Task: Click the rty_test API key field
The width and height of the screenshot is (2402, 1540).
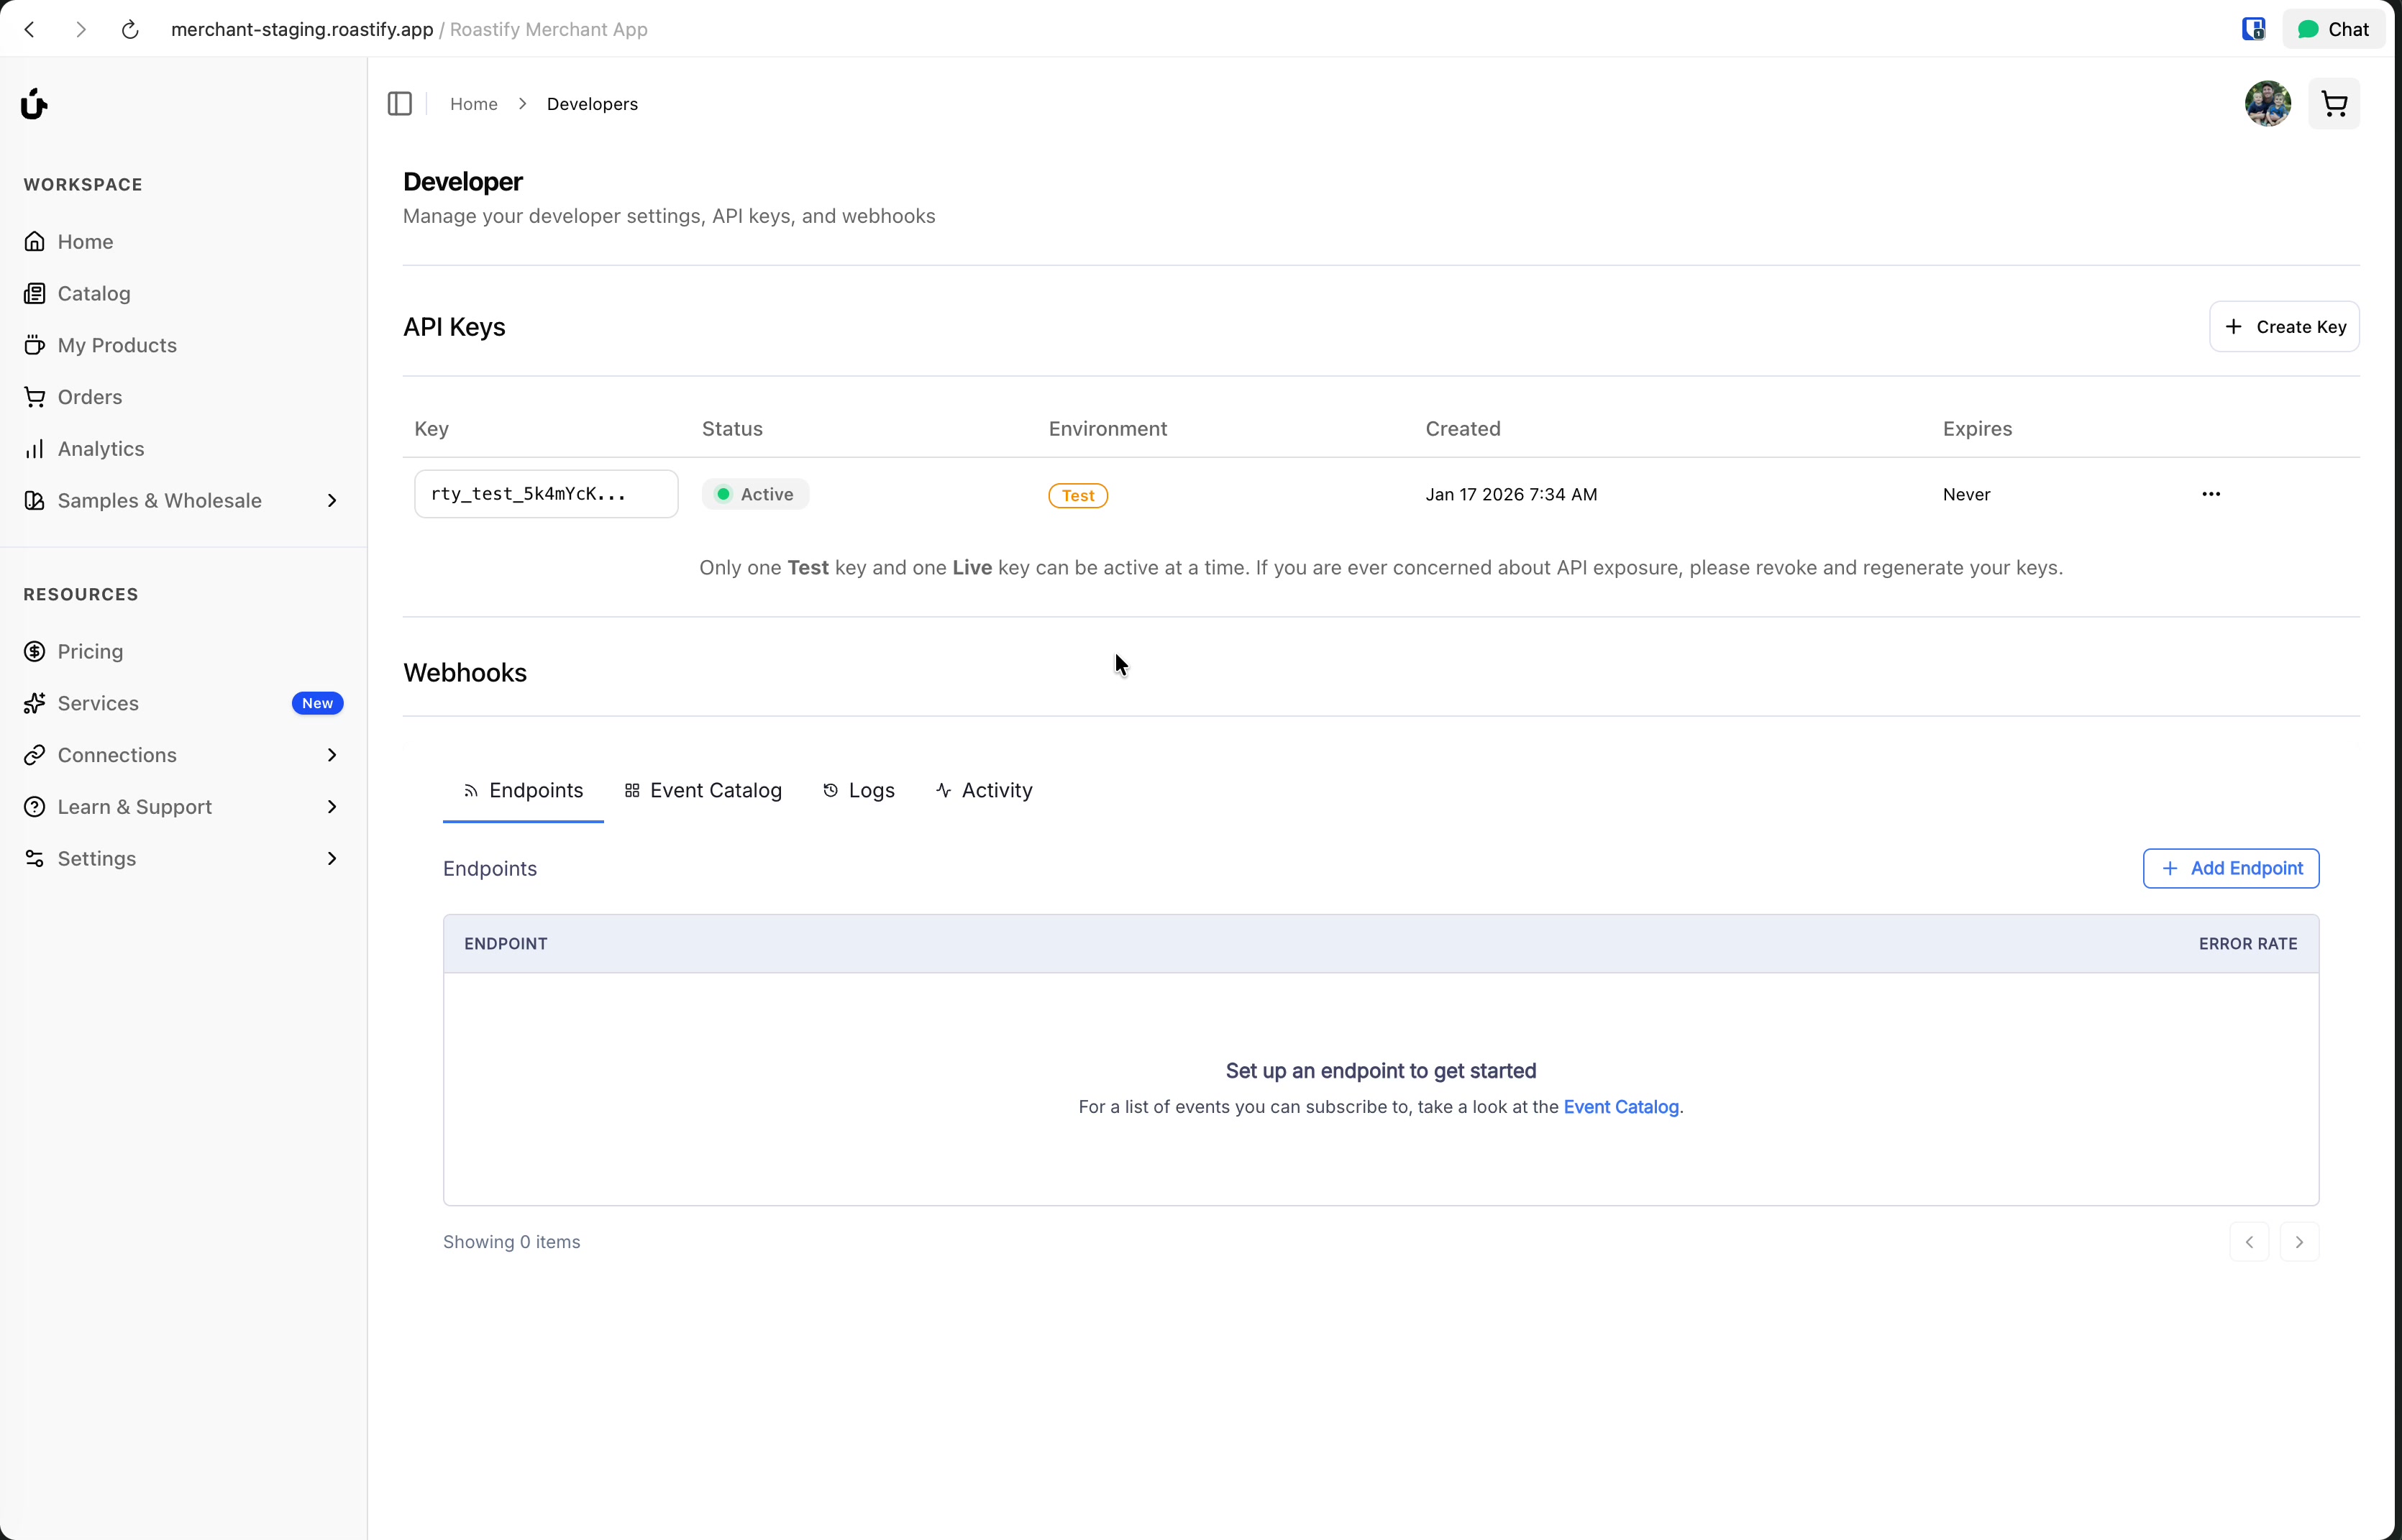Action: [546, 494]
